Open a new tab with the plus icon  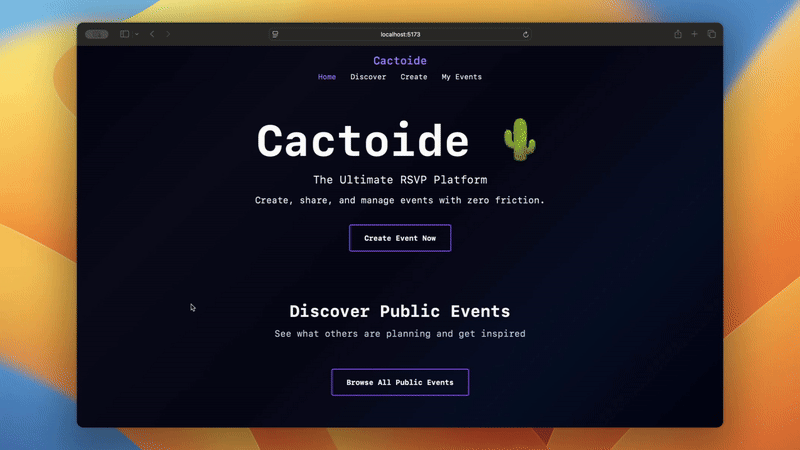coord(694,34)
